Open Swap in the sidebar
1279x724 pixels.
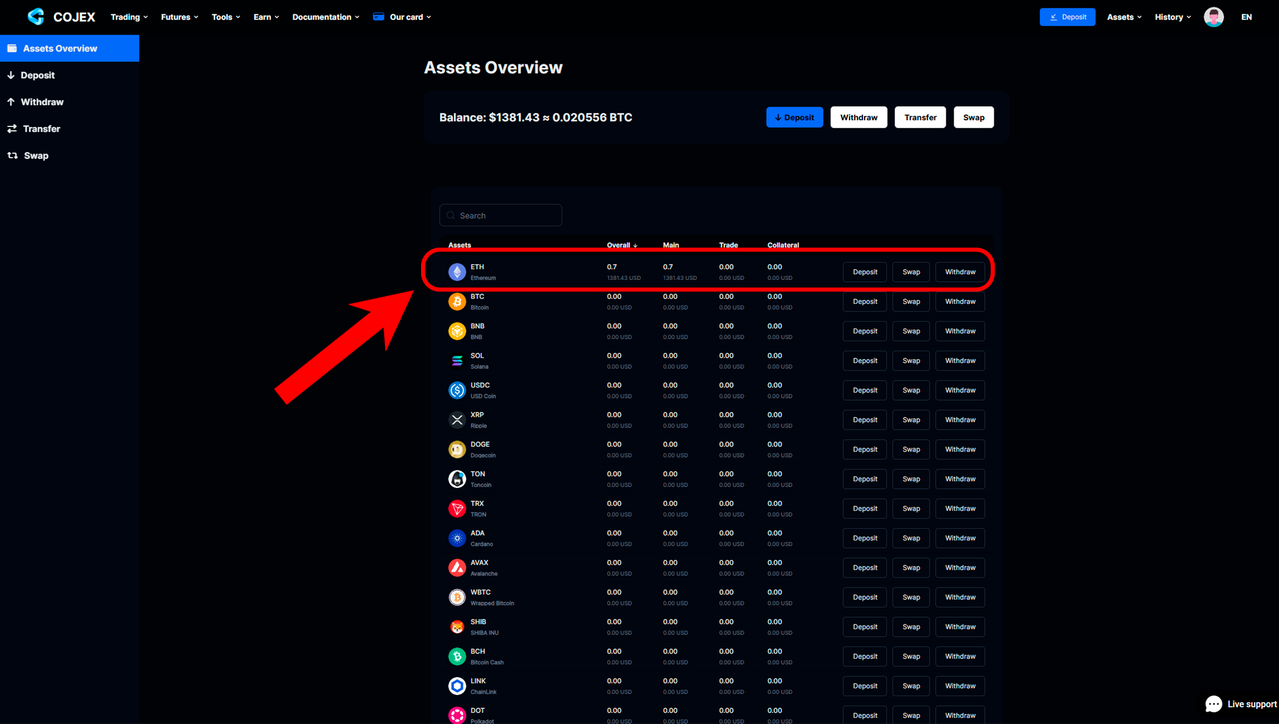(x=69, y=156)
